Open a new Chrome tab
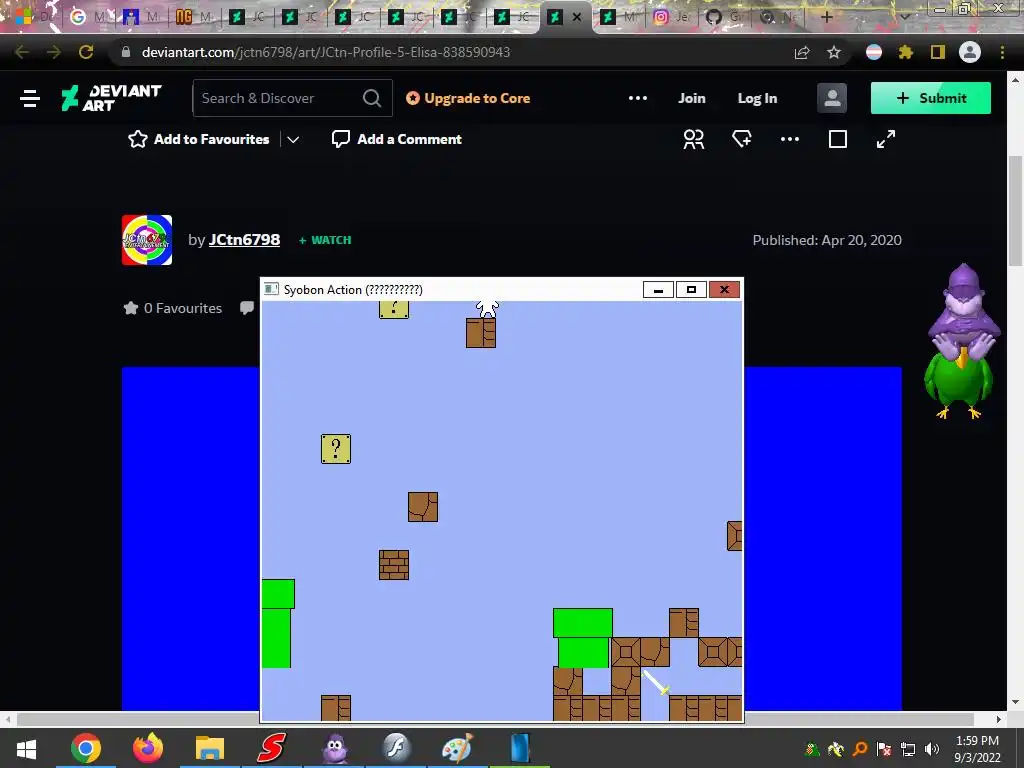The height and width of the screenshot is (768, 1024). pos(826,17)
